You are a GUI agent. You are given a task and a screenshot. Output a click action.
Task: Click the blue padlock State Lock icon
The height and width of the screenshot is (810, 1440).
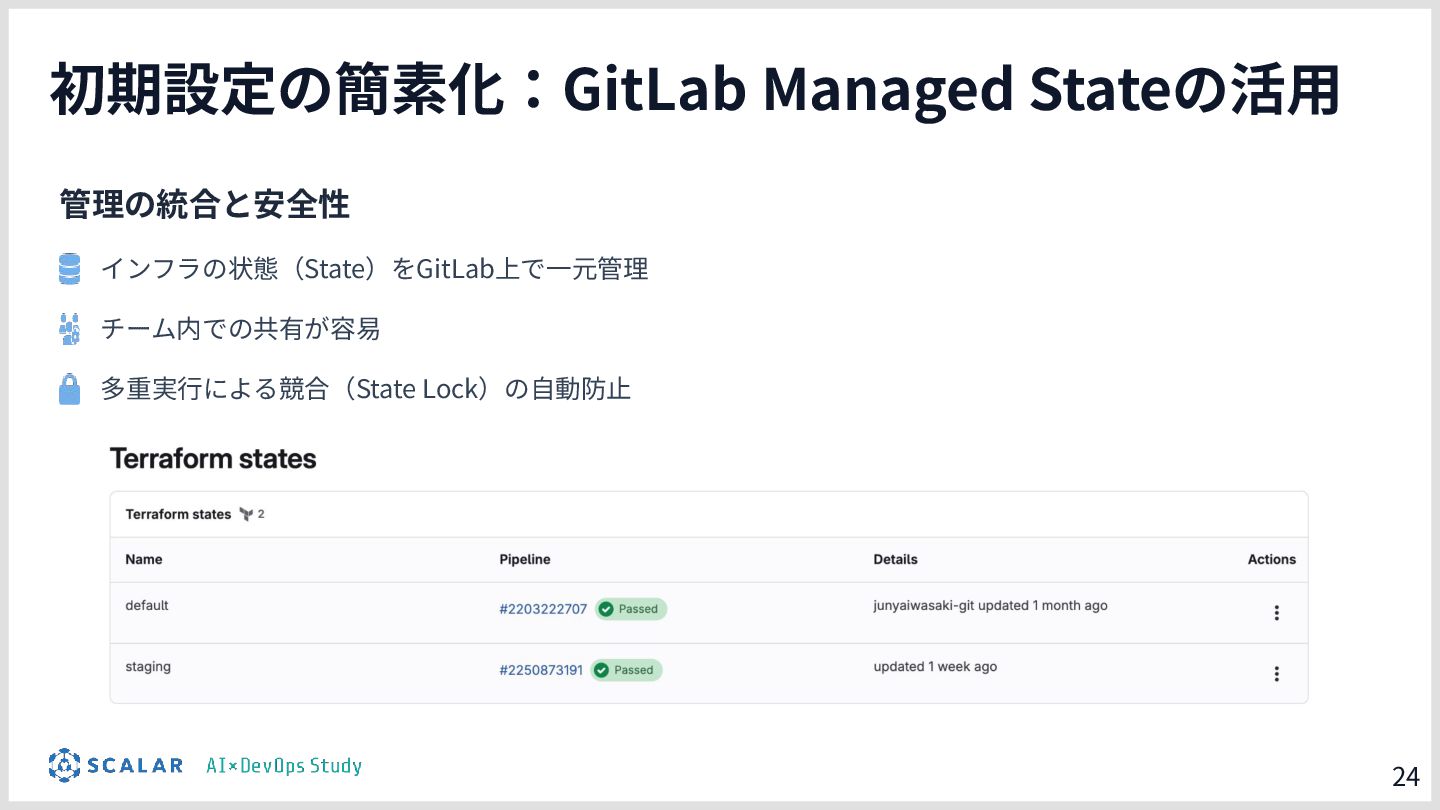pos(69,388)
